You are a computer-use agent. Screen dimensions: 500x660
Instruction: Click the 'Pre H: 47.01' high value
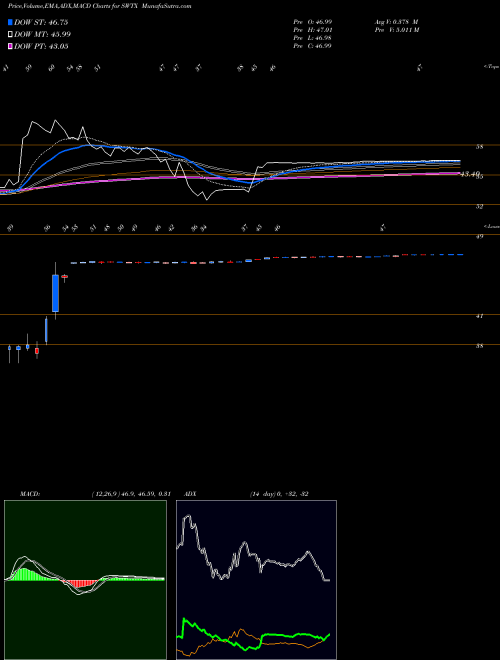pos(312,30)
